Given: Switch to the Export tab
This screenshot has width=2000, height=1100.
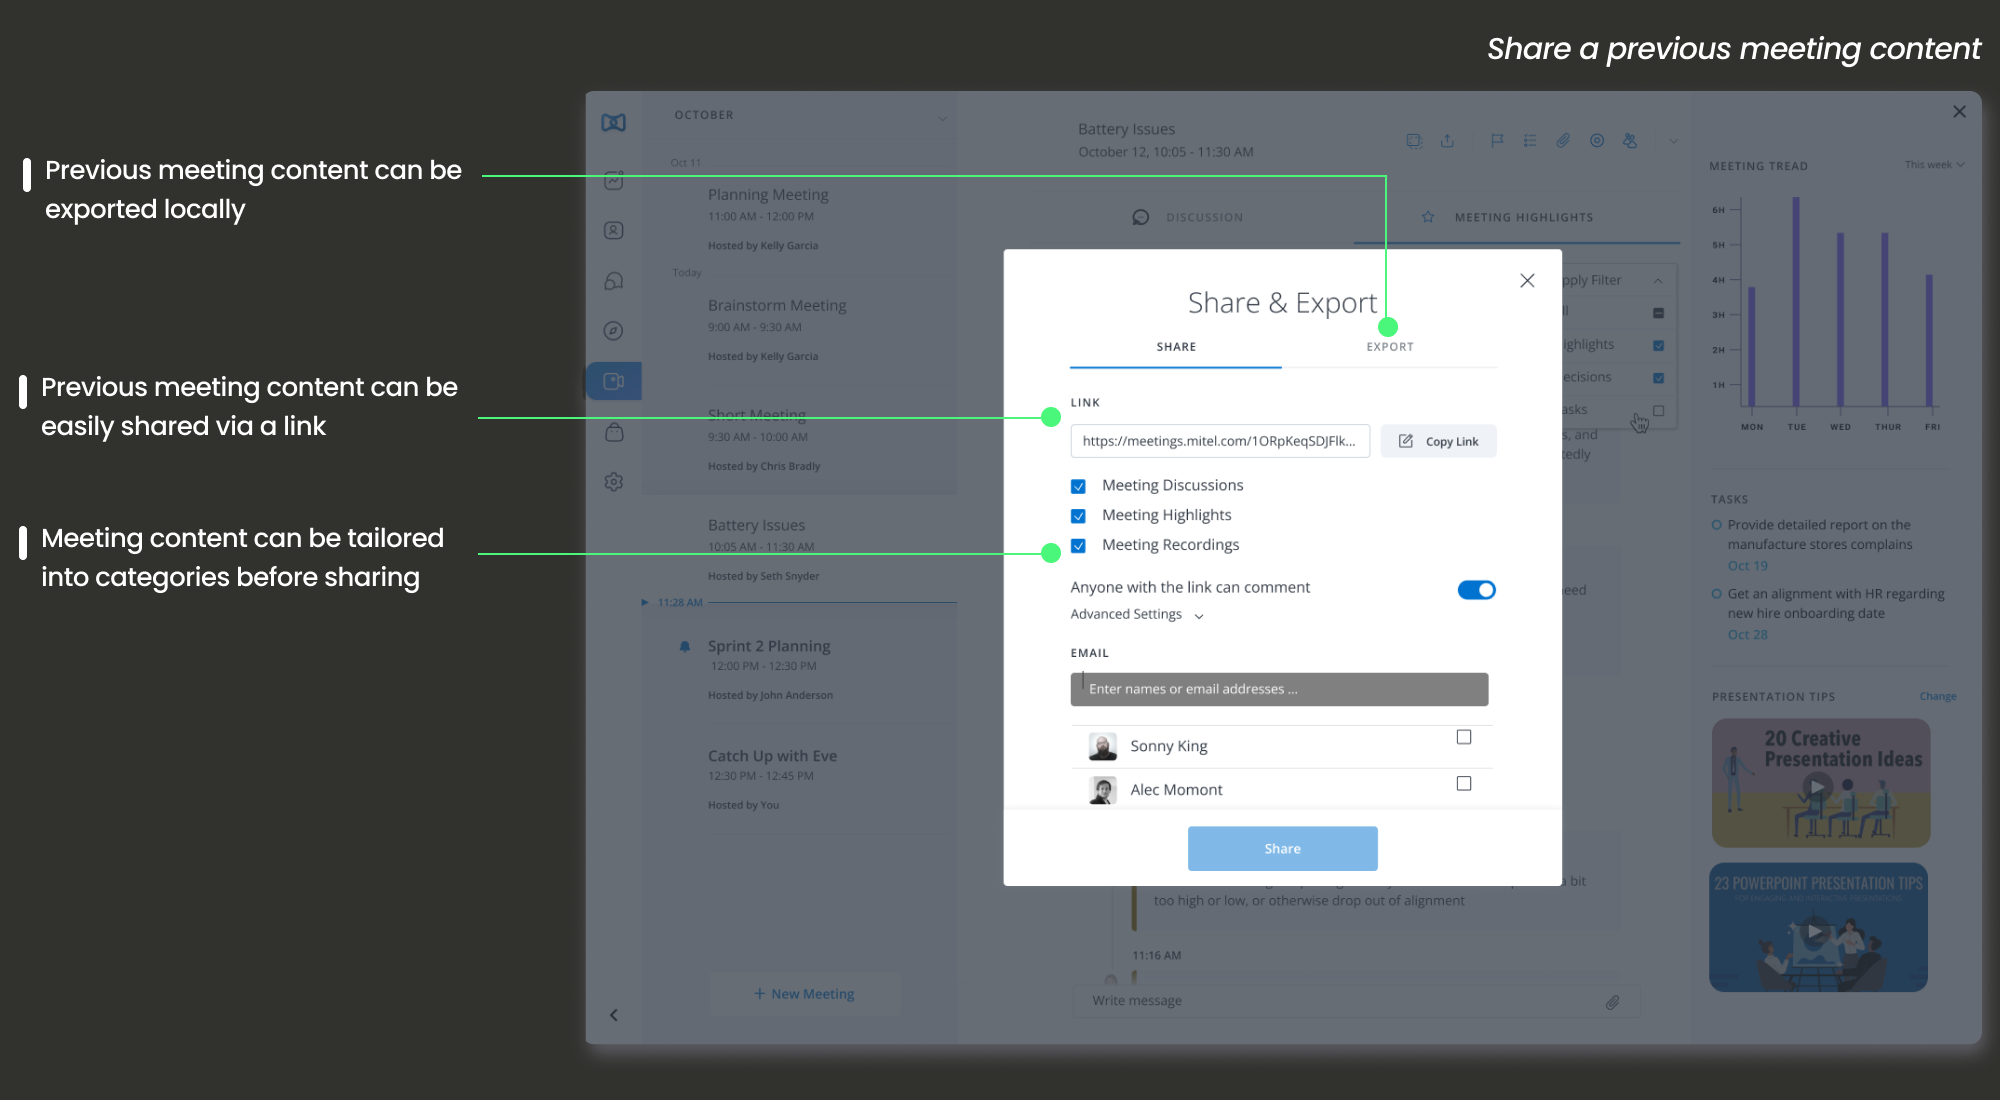Looking at the screenshot, I should click(x=1389, y=347).
